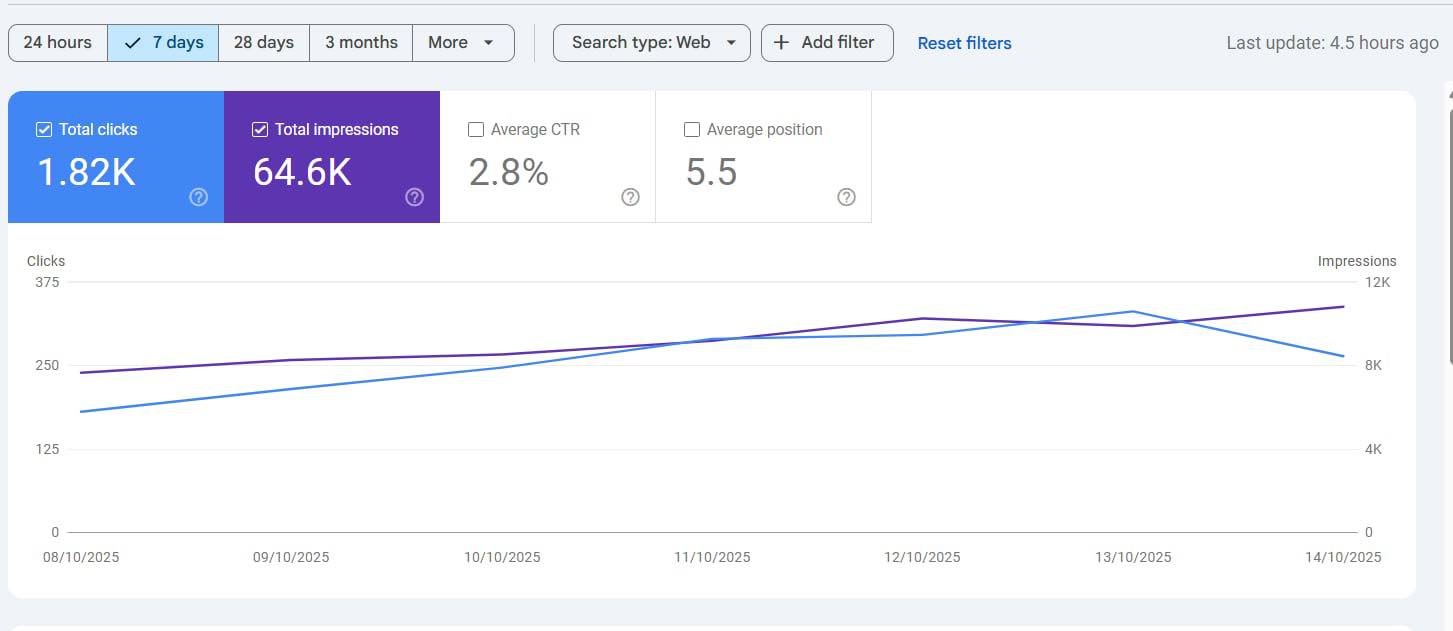Open the Average CTR help icon
Screen dimensions: 1453x631
click(x=630, y=197)
